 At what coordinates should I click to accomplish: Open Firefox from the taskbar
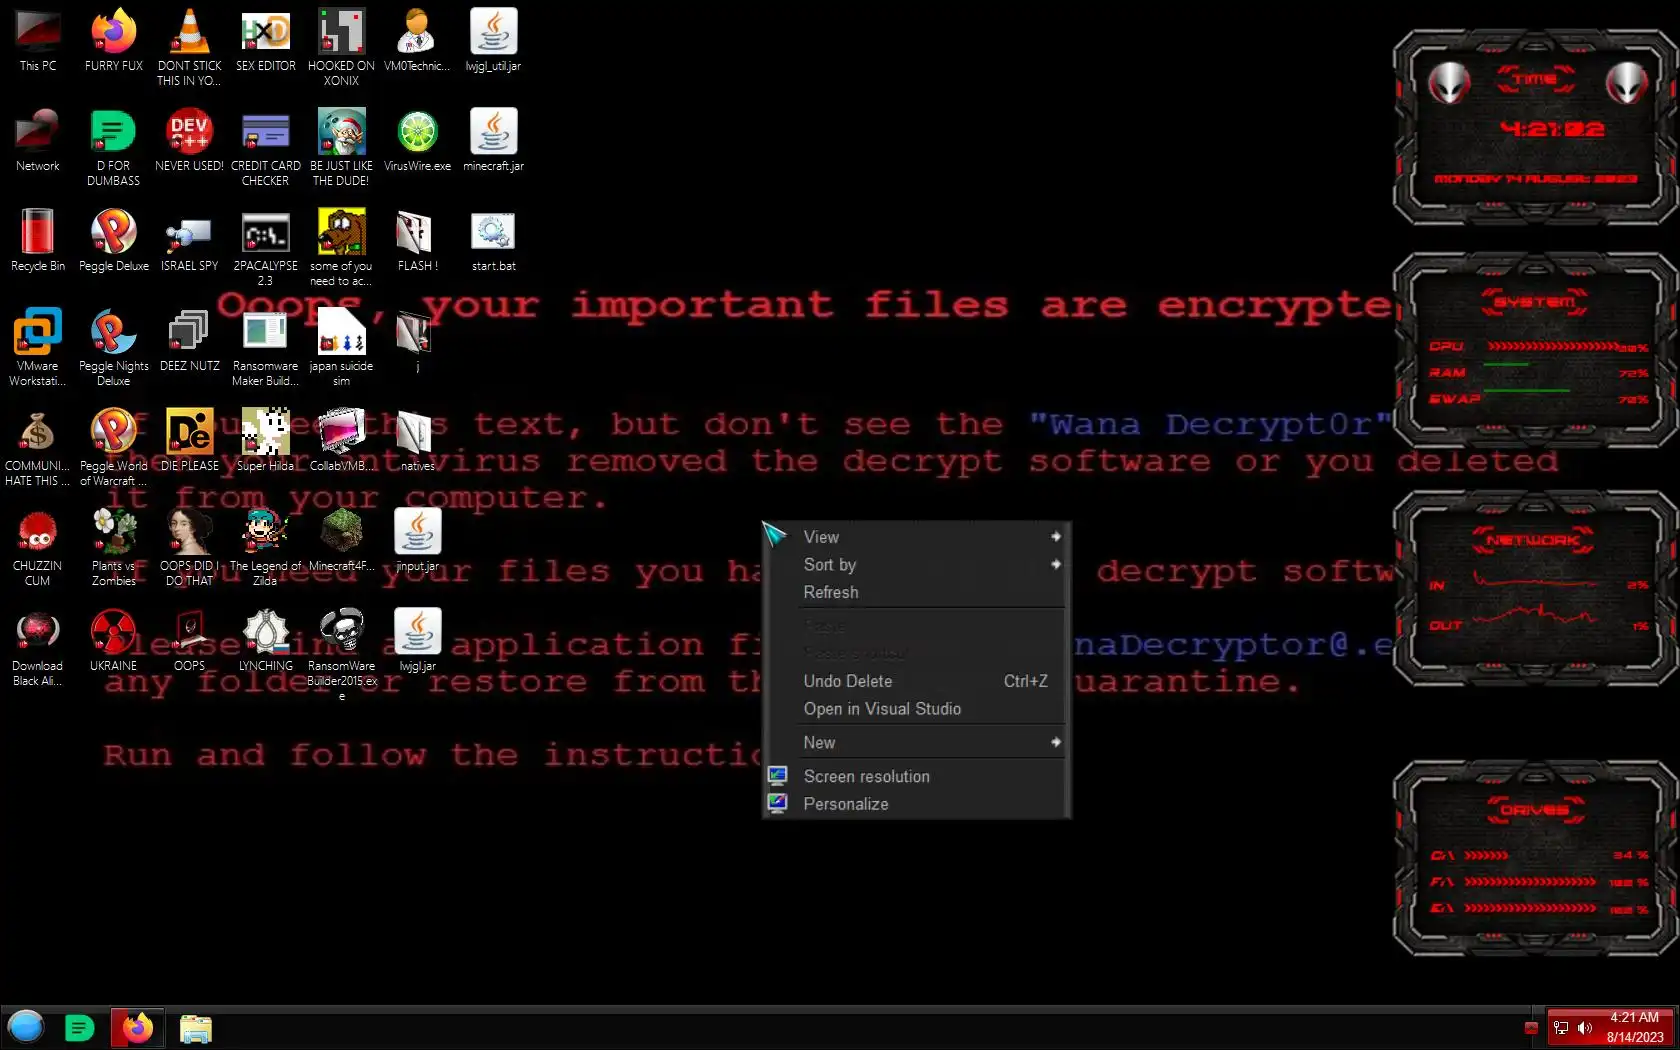138,1028
